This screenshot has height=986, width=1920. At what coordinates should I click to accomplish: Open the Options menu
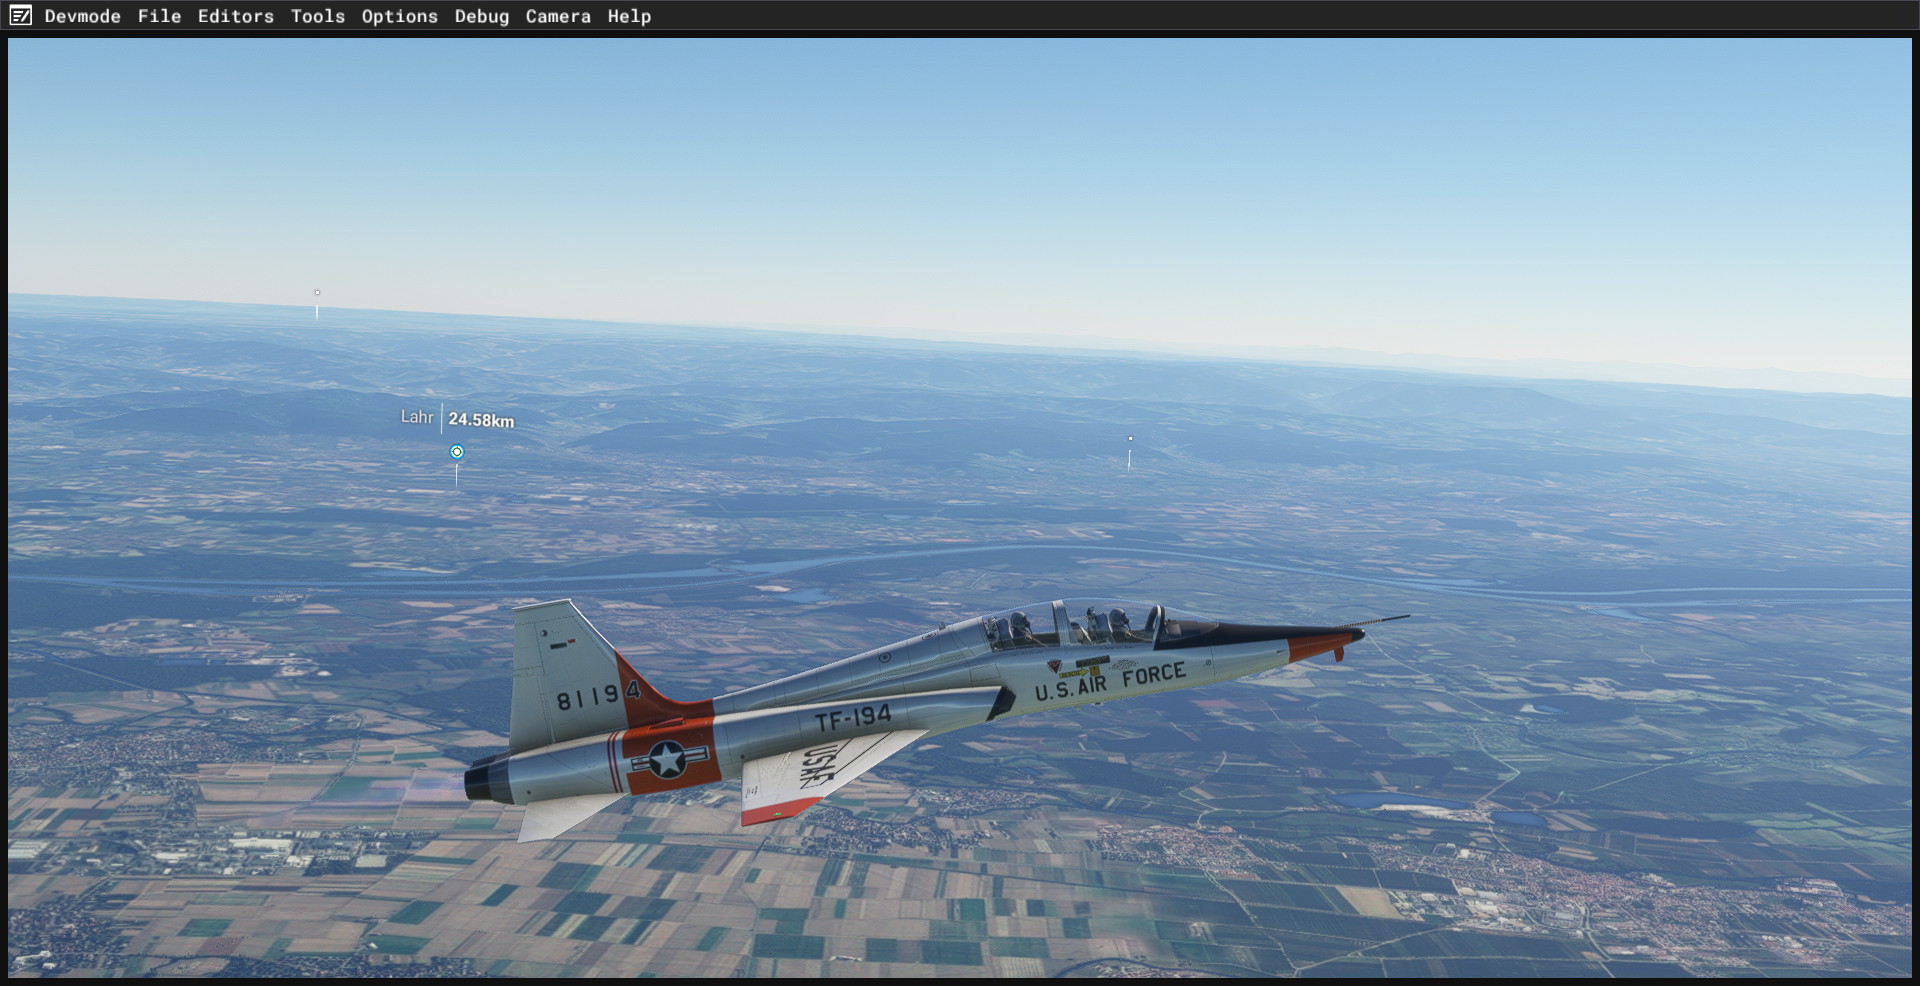(400, 16)
